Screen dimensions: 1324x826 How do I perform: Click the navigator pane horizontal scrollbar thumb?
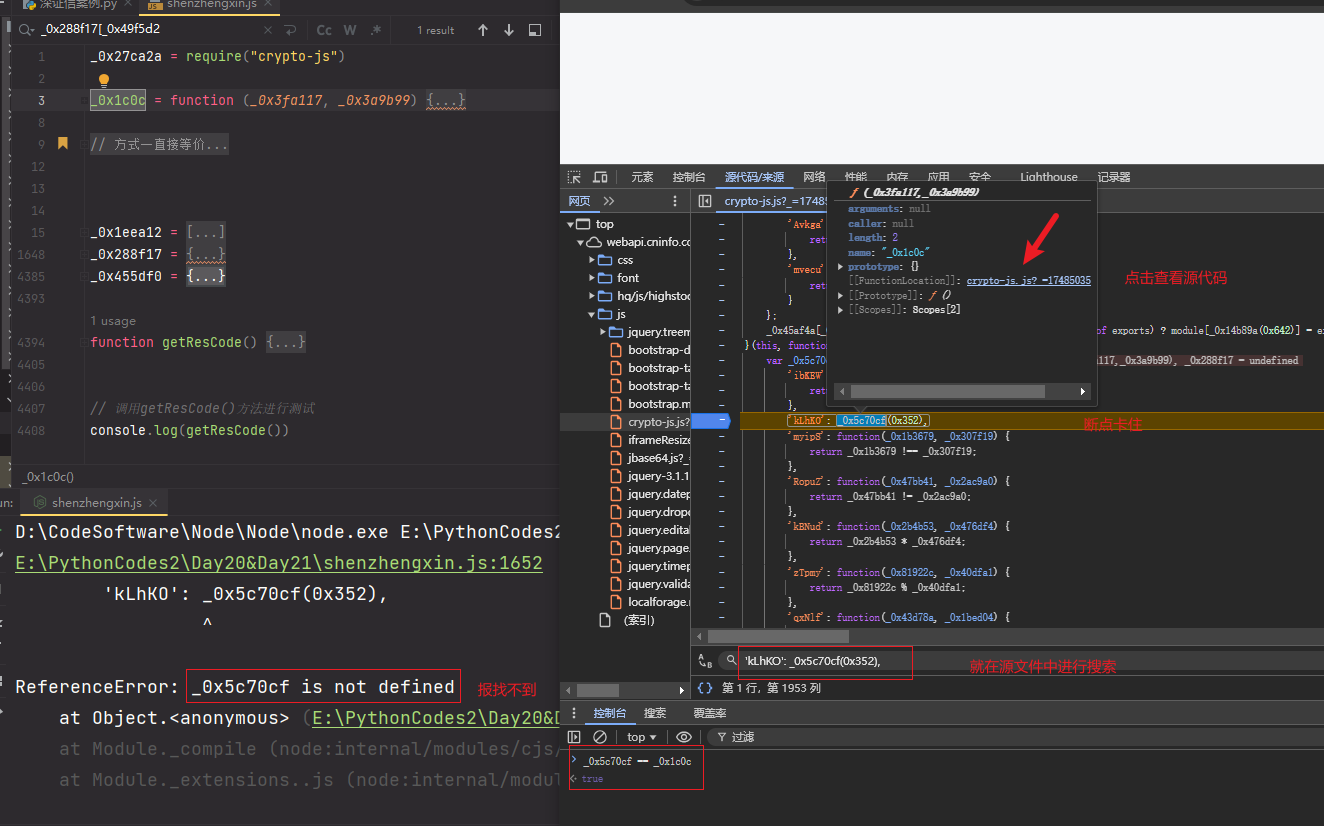(598, 690)
